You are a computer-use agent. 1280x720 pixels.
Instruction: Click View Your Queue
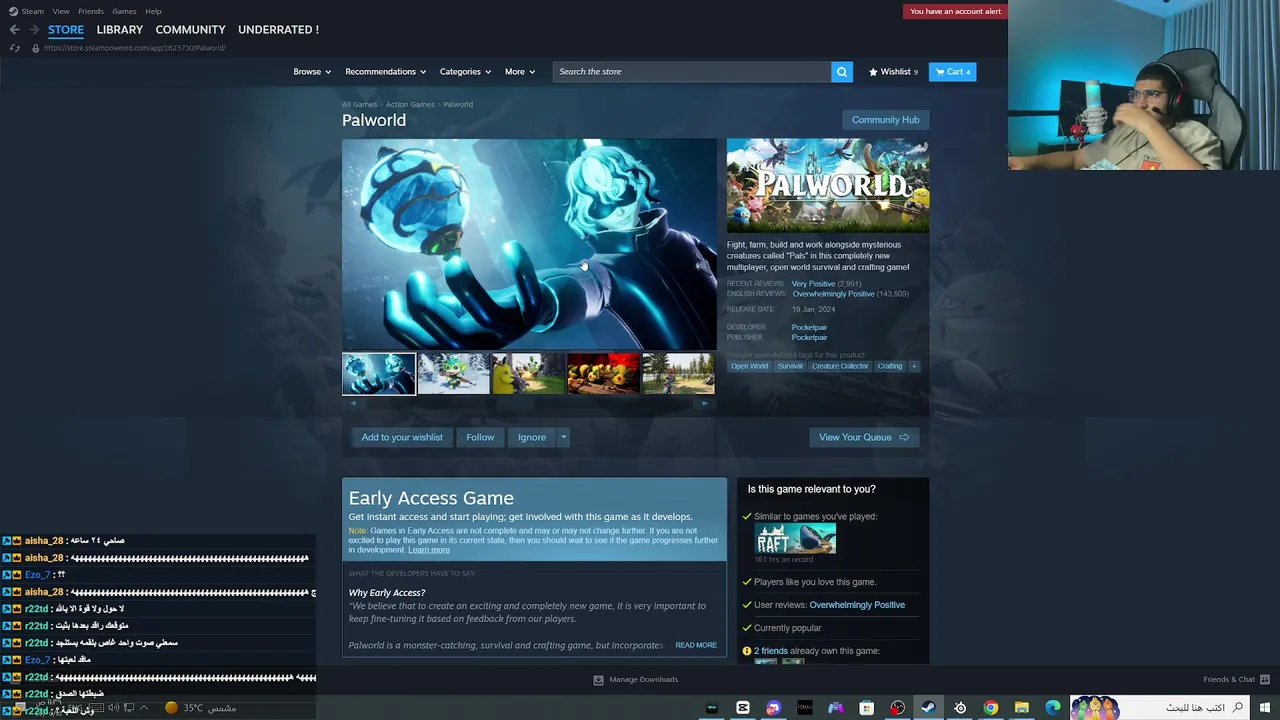[864, 437]
